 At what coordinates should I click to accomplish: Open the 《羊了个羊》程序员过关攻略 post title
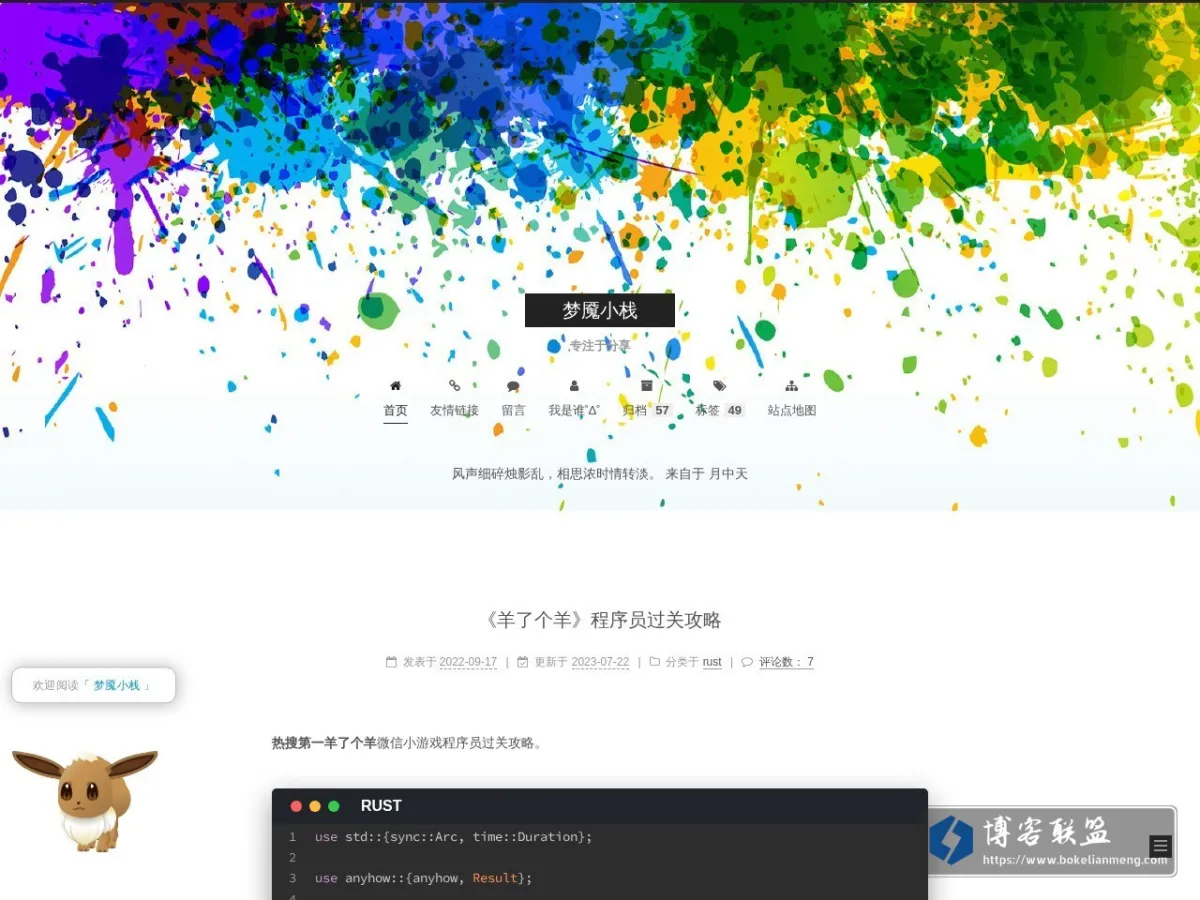point(600,620)
